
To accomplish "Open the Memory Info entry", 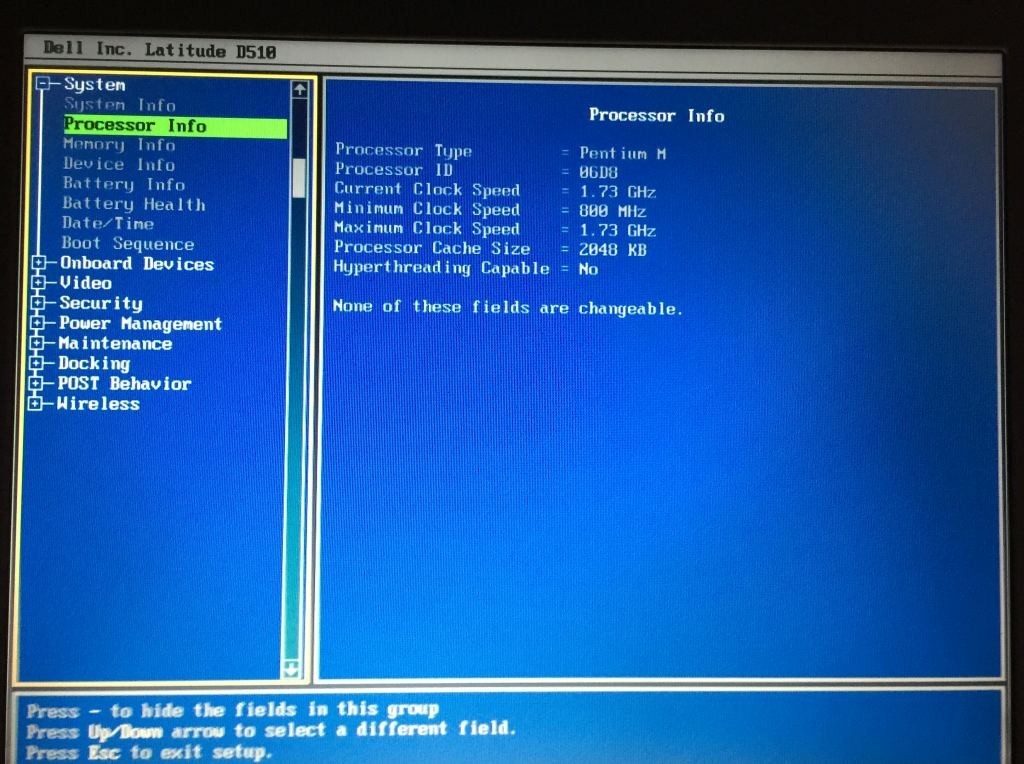I will [x=118, y=144].
